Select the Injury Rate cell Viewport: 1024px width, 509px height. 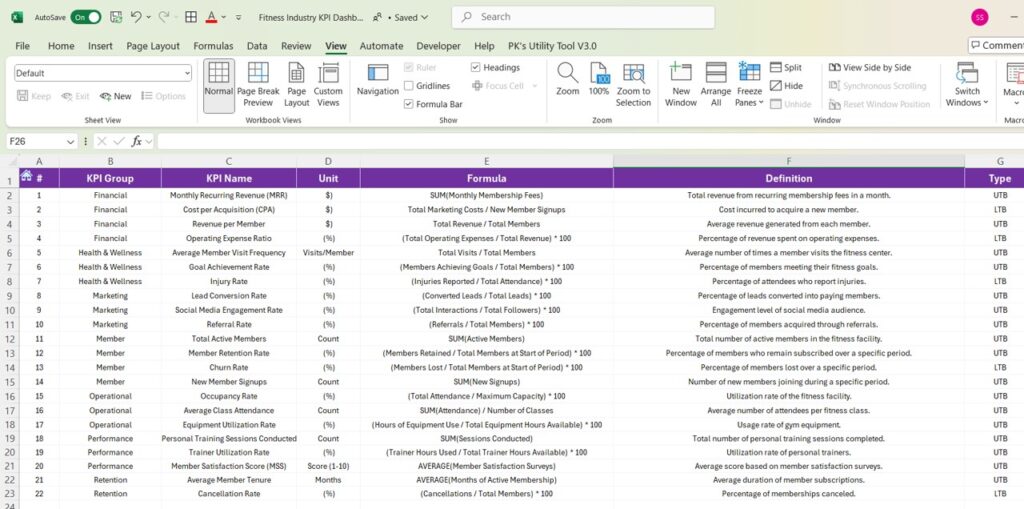pos(229,281)
